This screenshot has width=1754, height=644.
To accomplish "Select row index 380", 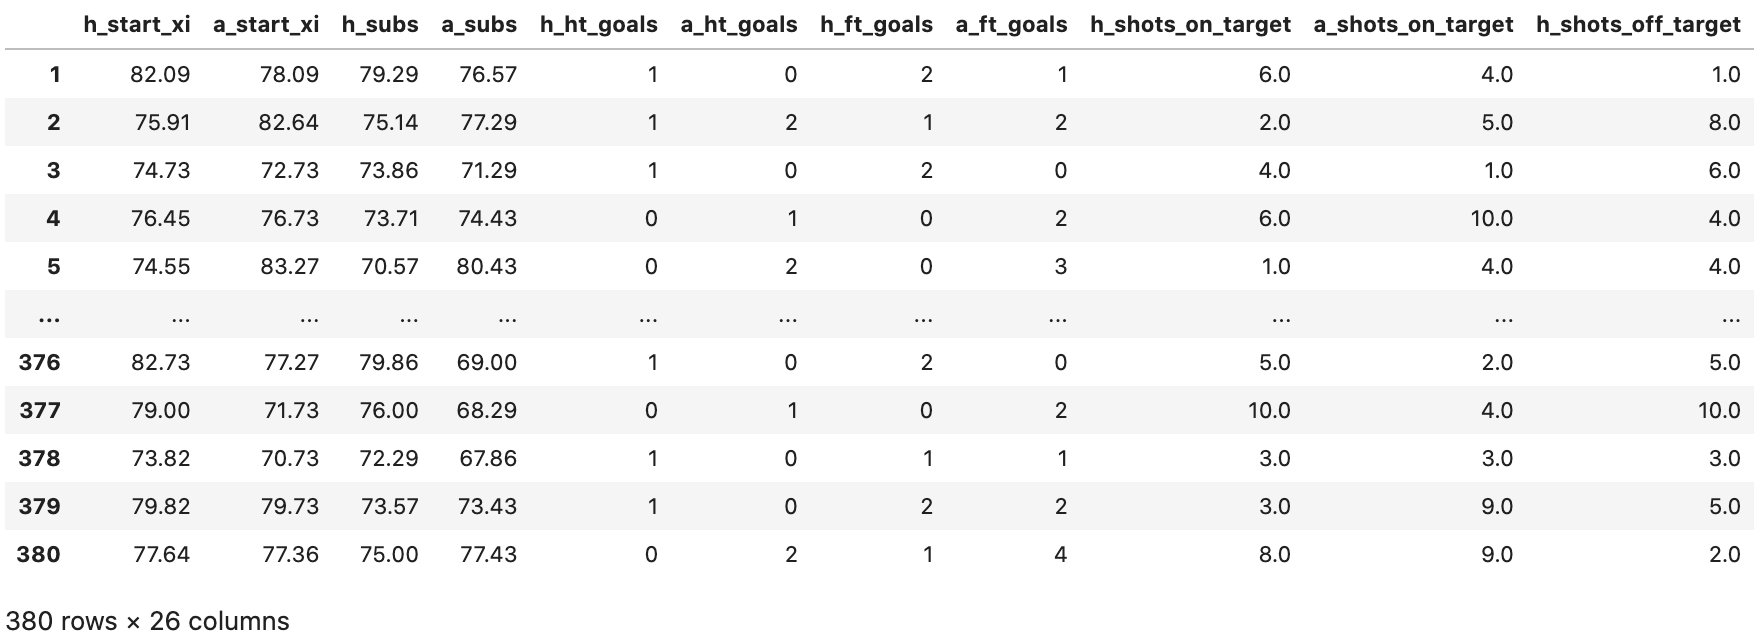I will [39, 554].
